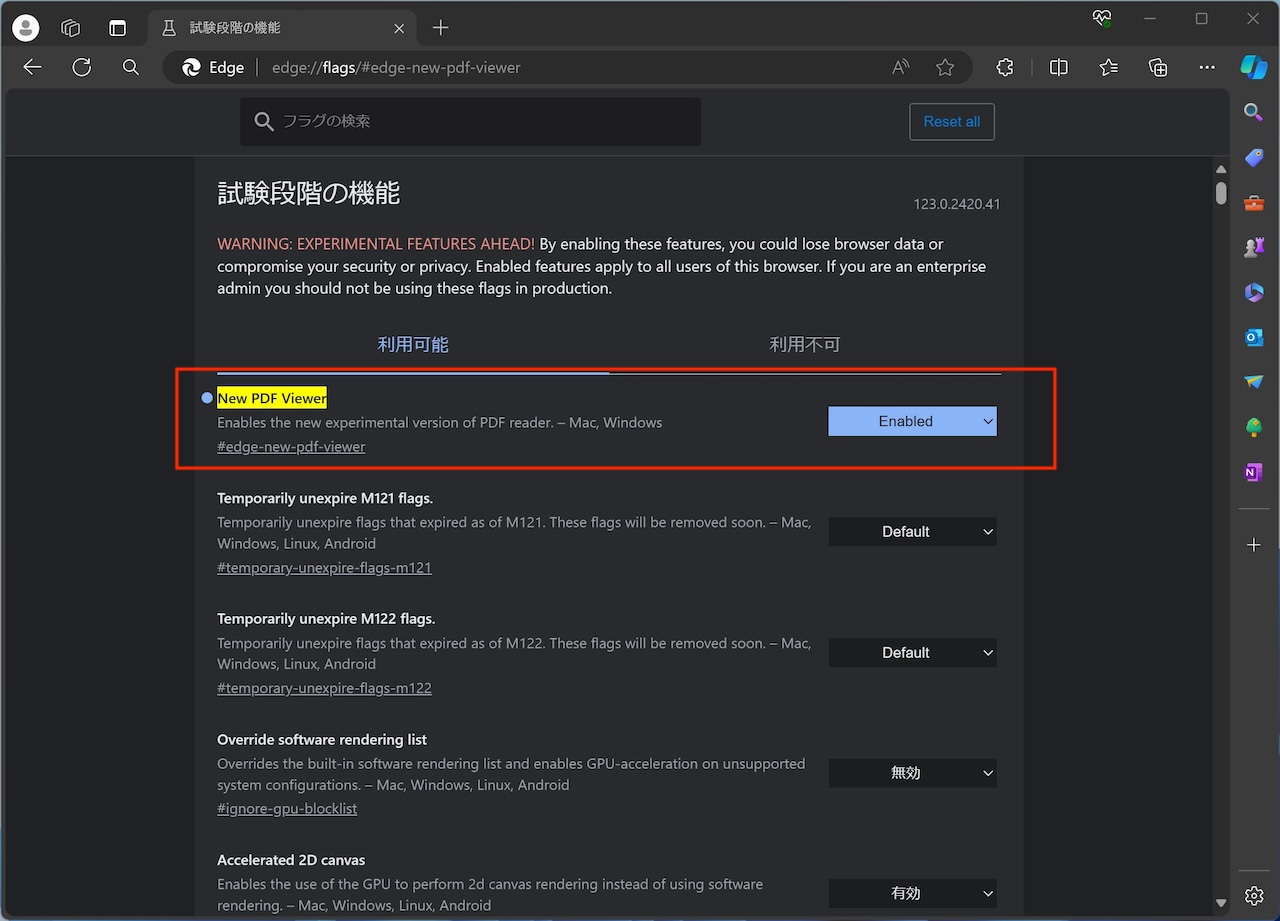Click the Accelerated 2D canvas heading
This screenshot has height=921, width=1280.
[x=291, y=860]
